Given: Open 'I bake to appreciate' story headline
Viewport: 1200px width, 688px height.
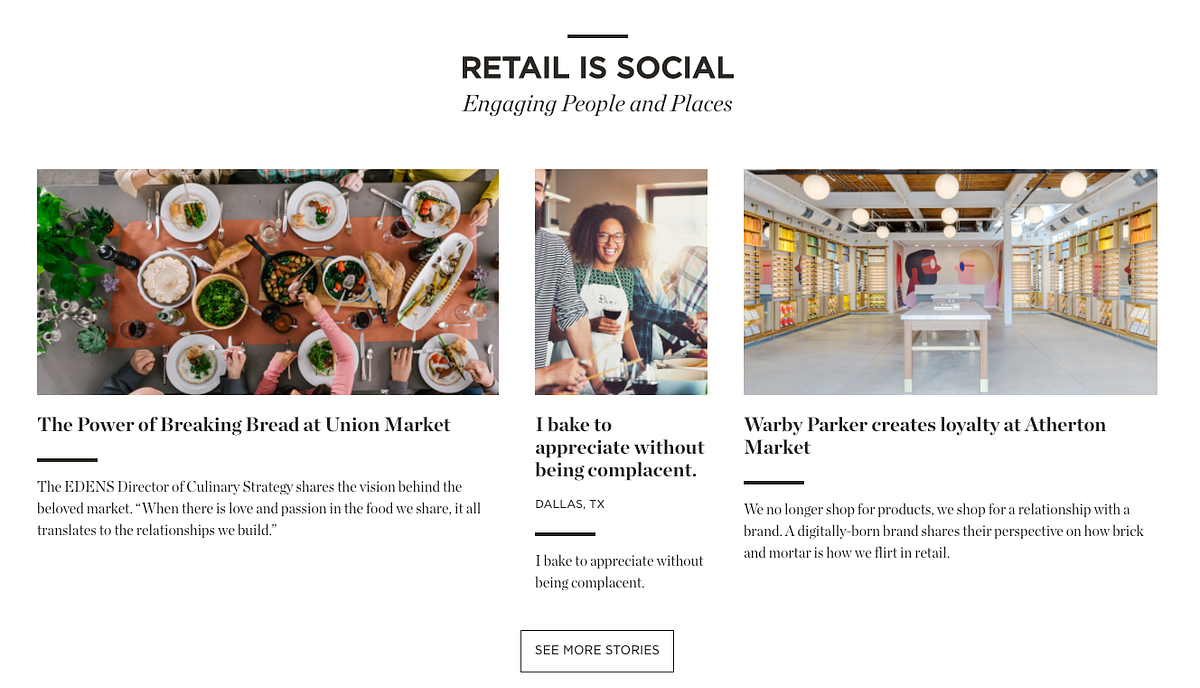Looking at the screenshot, I should [620, 447].
